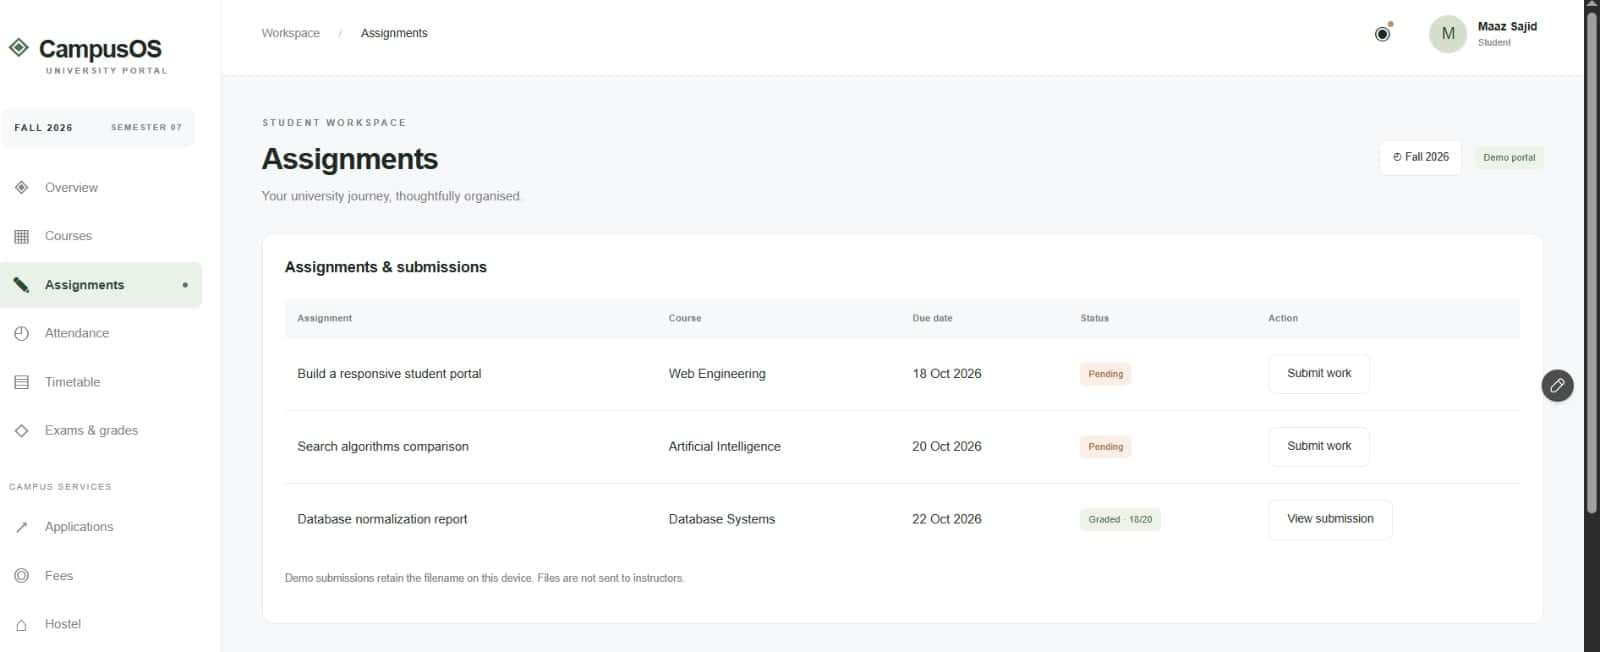Screen dimensions: 1600x652
Task: Click the 18 Oct 2026 due date
Action: click(x=947, y=374)
